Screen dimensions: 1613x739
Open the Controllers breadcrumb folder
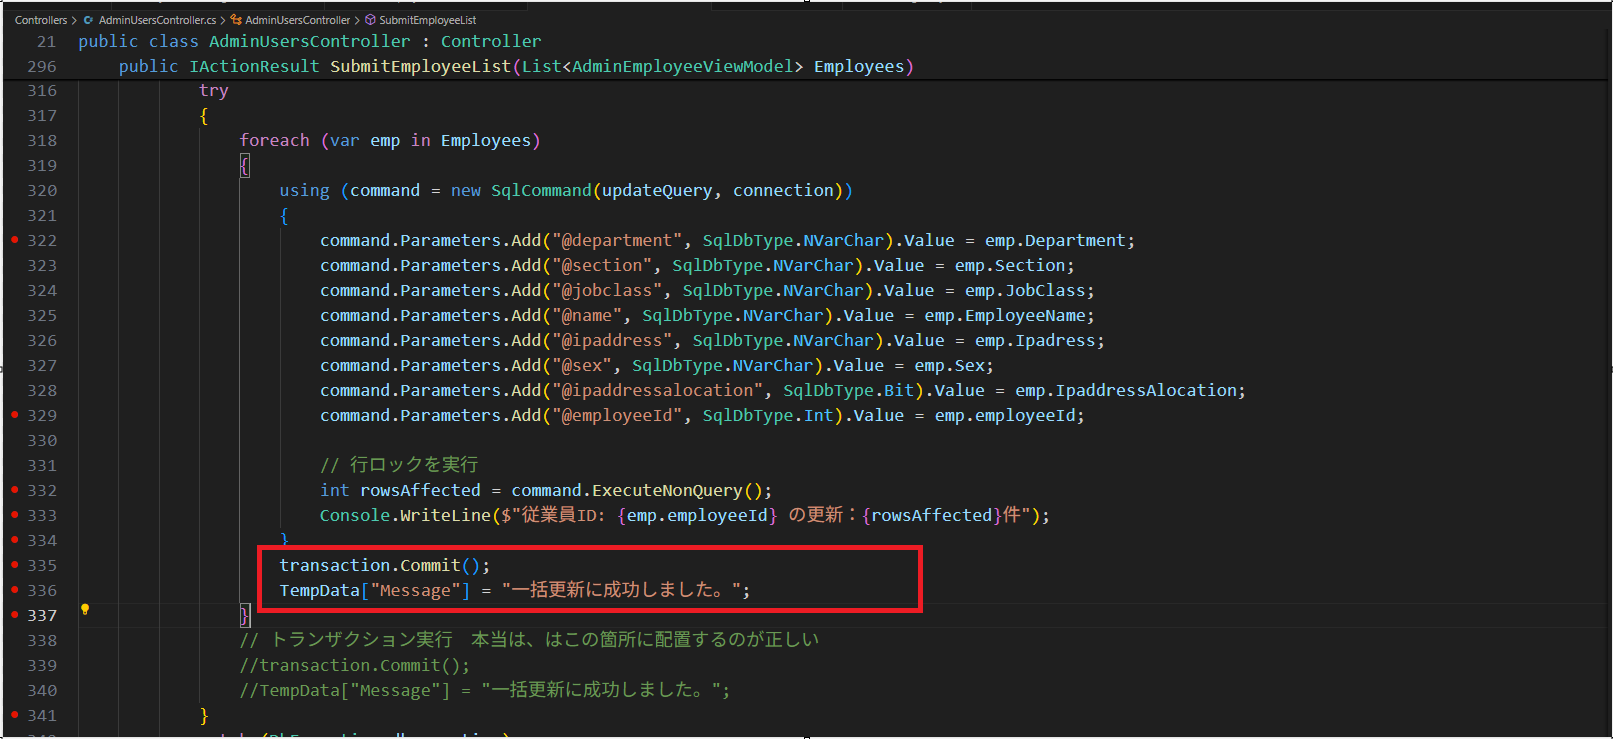(41, 20)
